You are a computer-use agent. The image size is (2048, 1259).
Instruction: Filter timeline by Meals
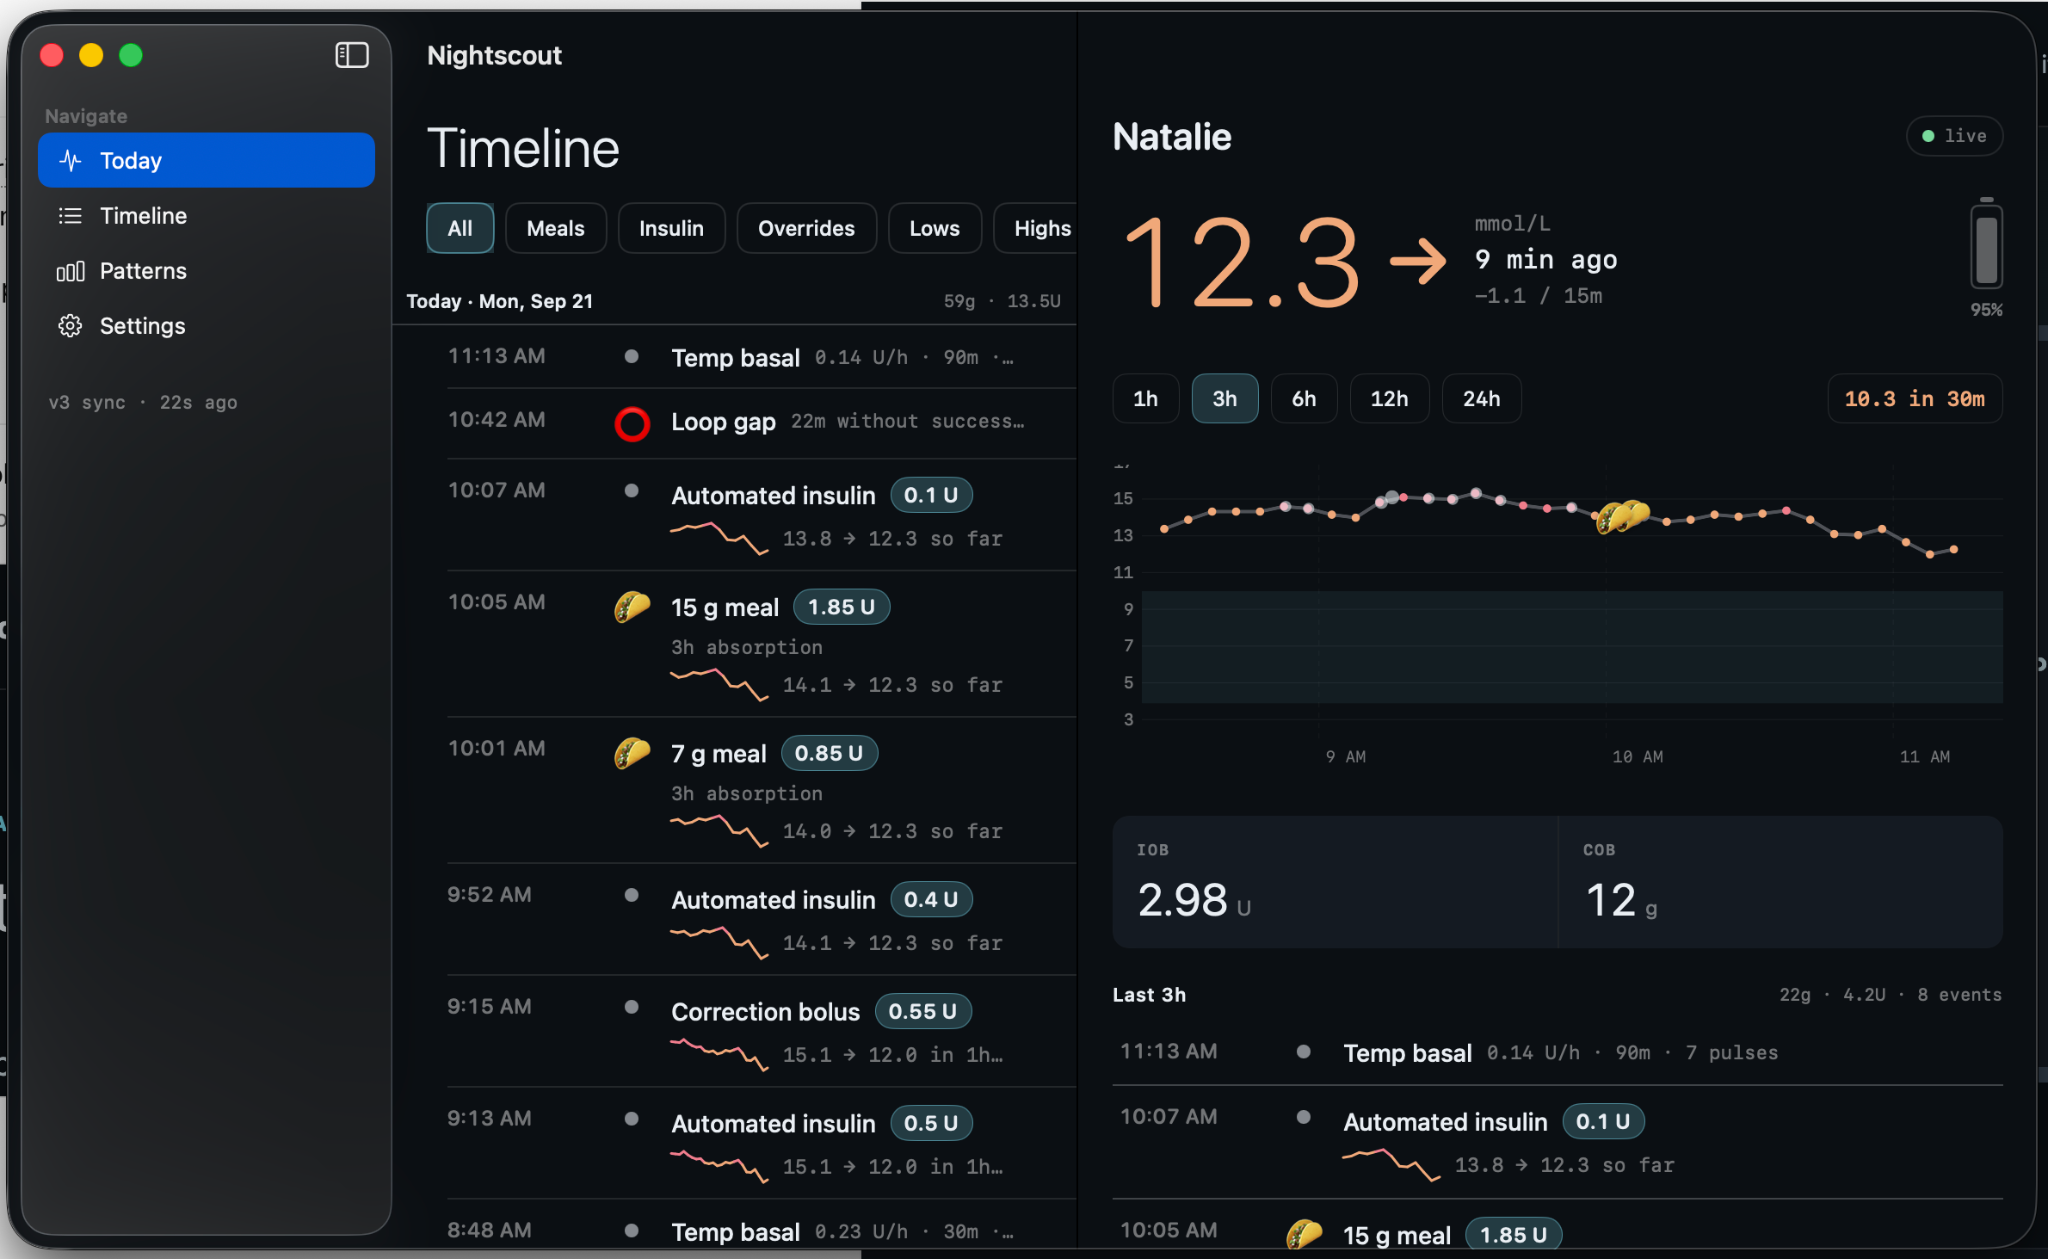pyautogui.click(x=556, y=228)
